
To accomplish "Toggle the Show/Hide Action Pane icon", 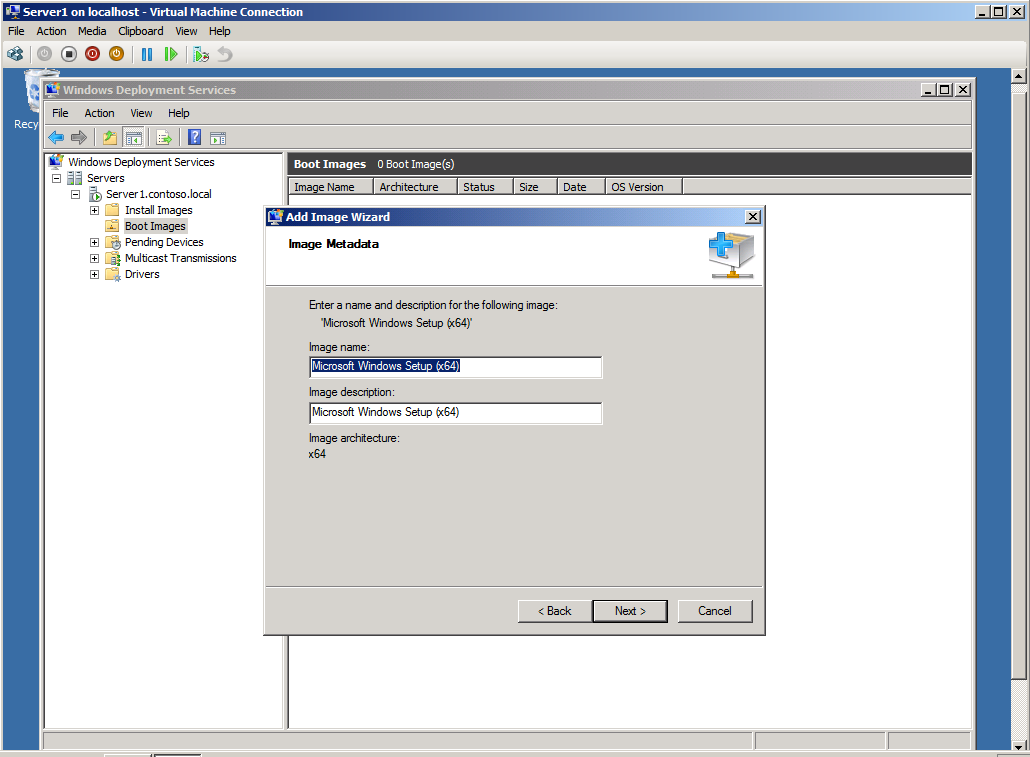I will (x=218, y=137).
